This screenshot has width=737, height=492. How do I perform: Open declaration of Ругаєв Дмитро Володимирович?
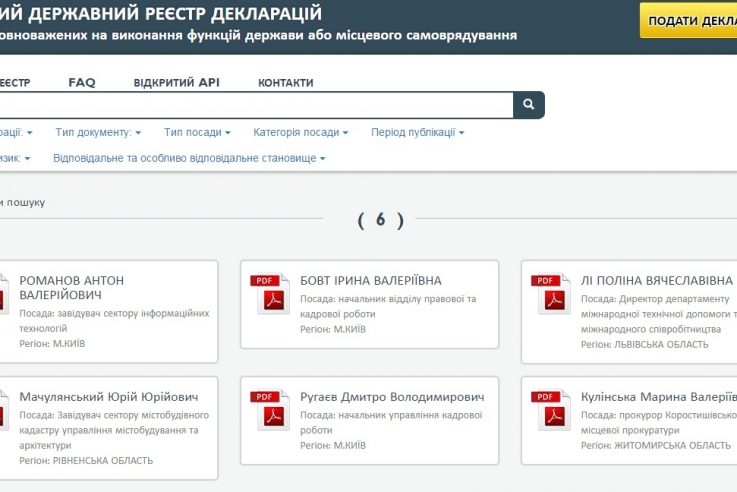392,397
